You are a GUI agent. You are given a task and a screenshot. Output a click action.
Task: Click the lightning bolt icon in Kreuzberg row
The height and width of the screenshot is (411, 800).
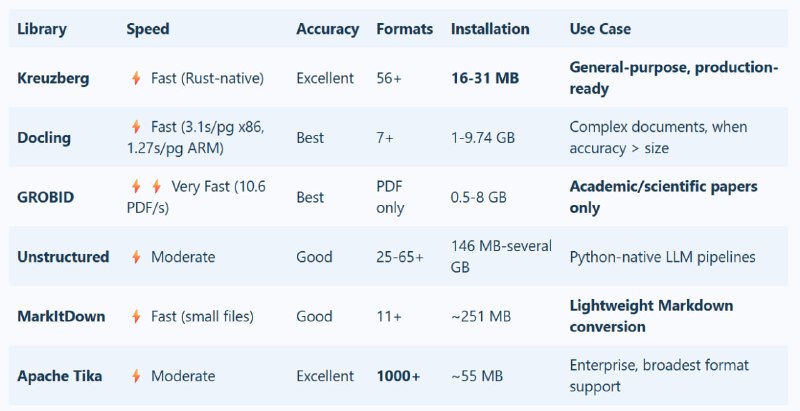136,78
